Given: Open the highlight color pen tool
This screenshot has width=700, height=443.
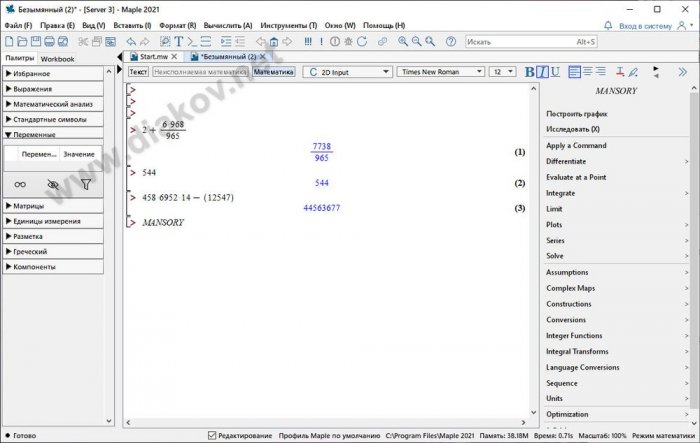Looking at the screenshot, I should [x=633, y=71].
